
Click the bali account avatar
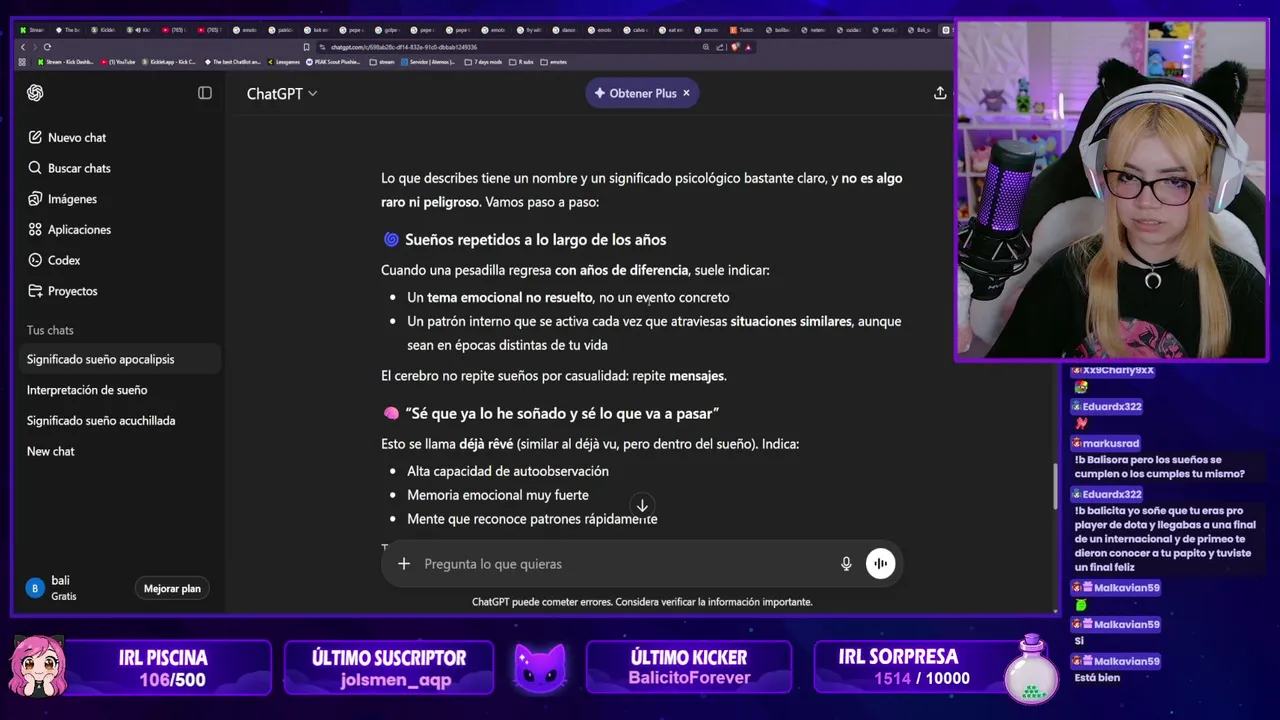point(35,588)
